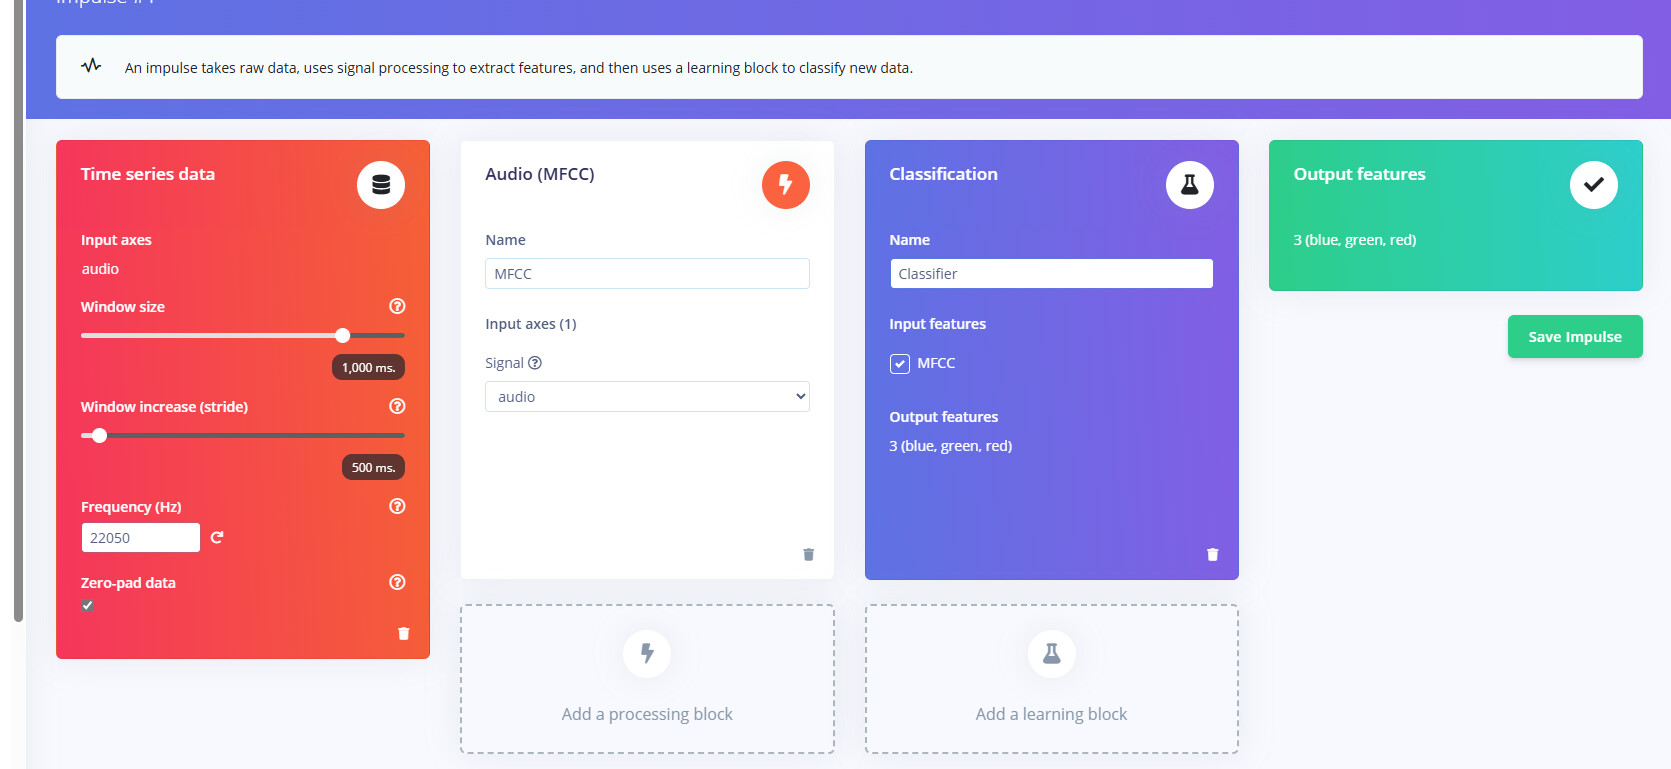1671x769 pixels.
Task: Click the Window size slider handle
Action: (x=343, y=336)
